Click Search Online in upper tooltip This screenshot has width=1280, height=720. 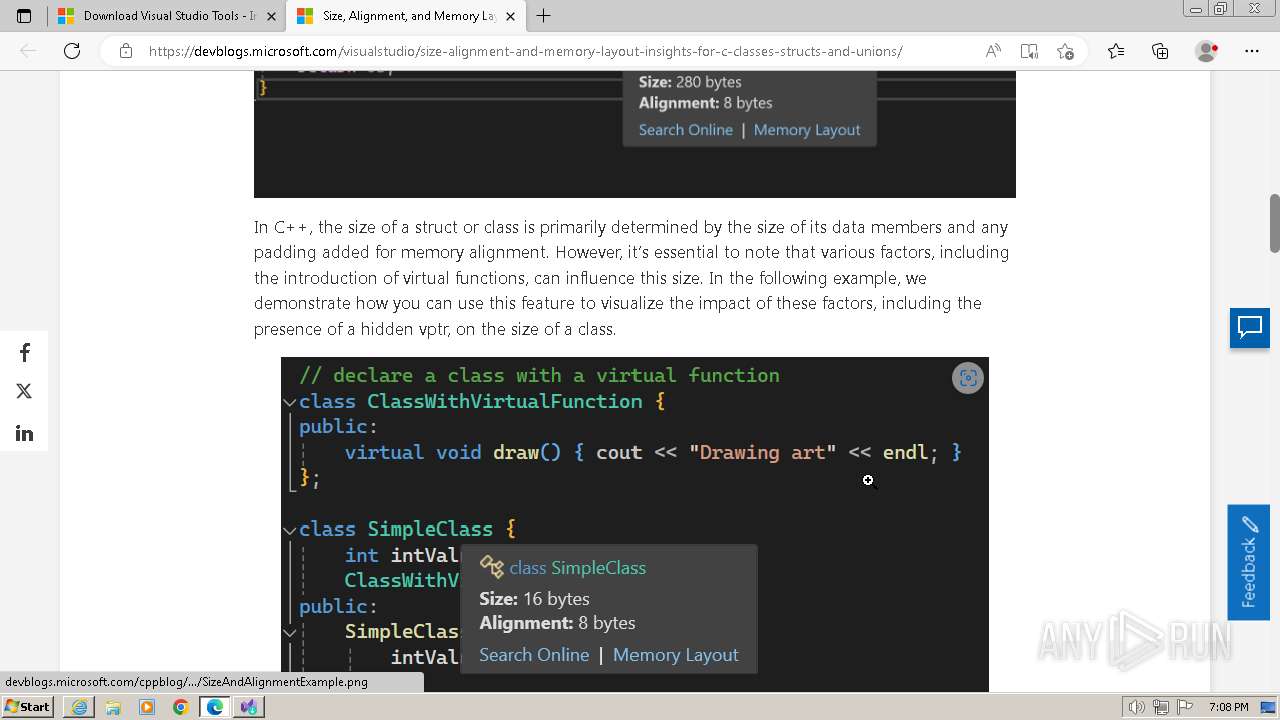coord(686,130)
